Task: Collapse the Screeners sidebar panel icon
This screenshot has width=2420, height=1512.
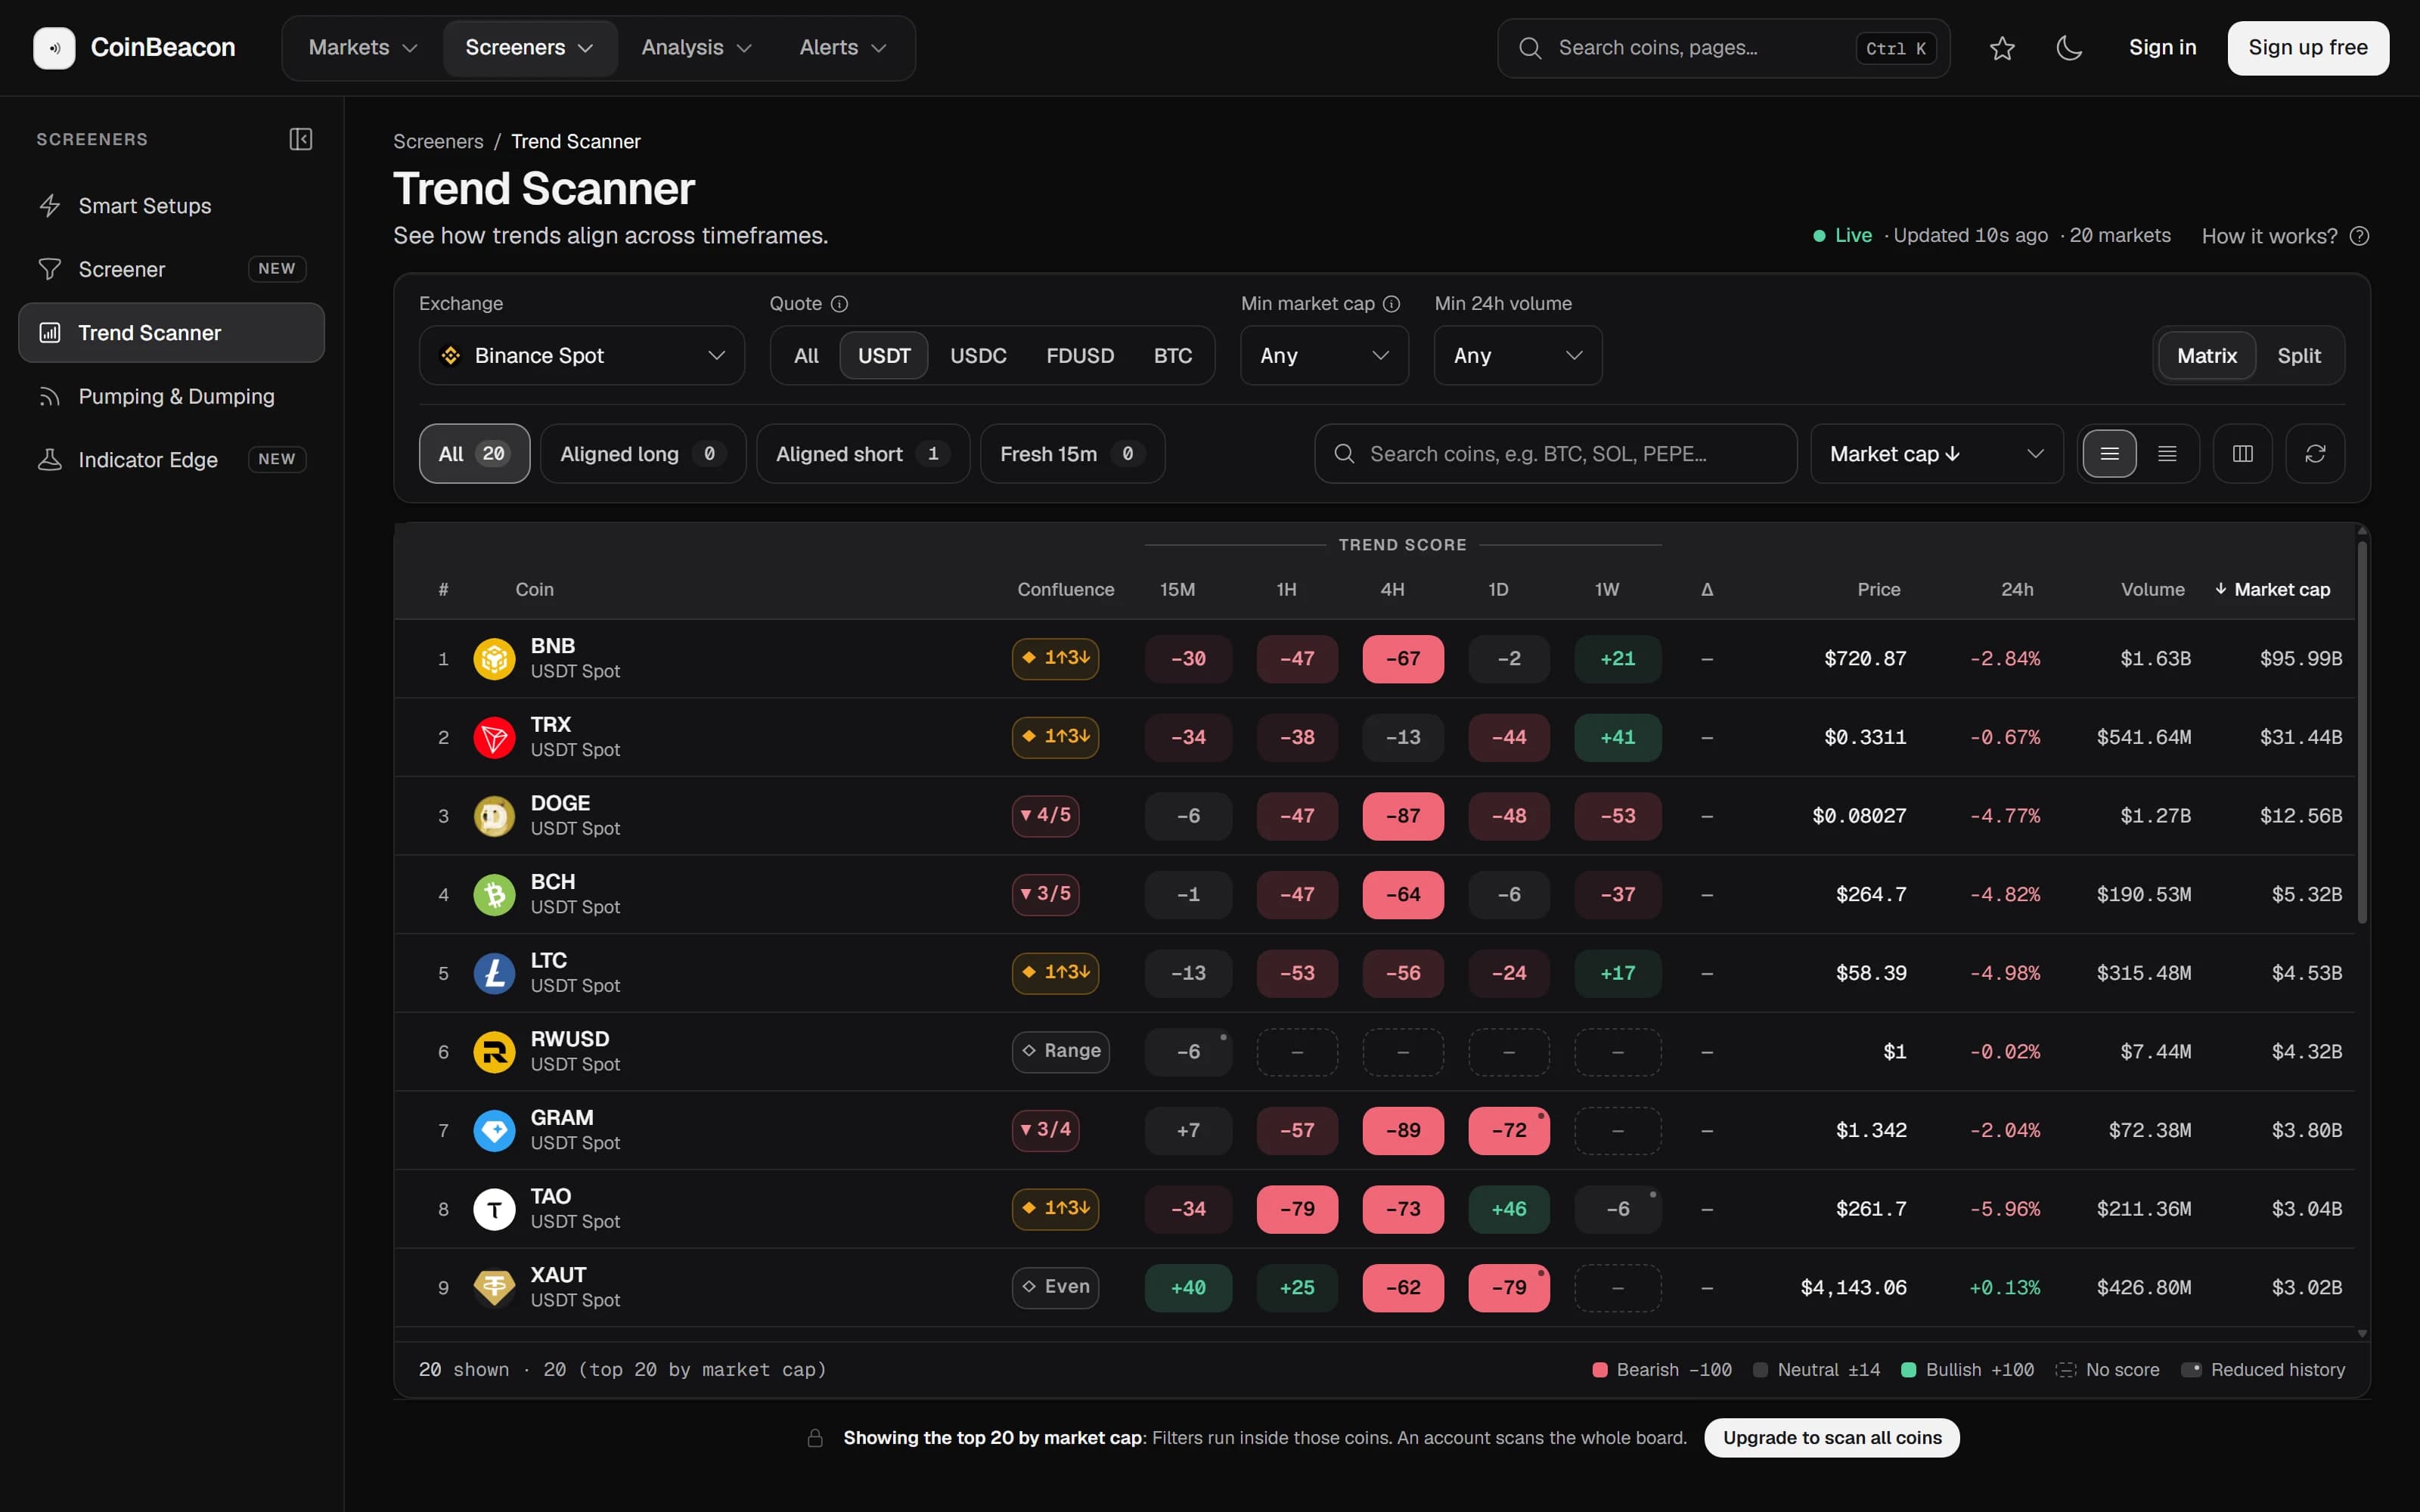Action: click(301, 139)
